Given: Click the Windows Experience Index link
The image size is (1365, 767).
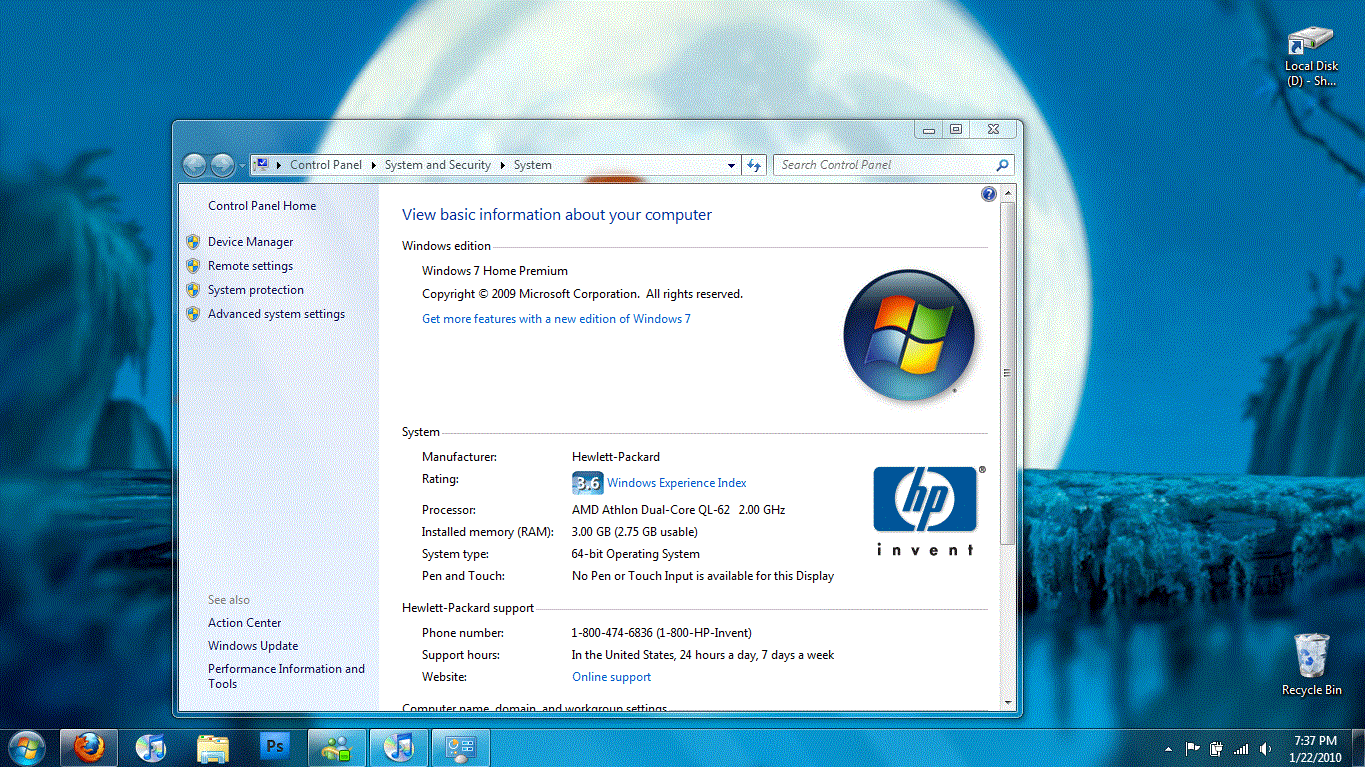Looking at the screenshot, I should click(676, 483).
